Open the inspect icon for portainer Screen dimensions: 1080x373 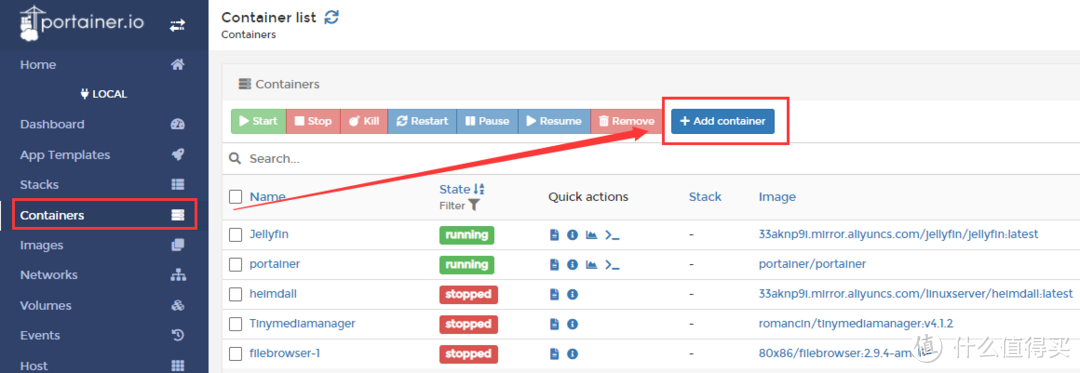point(572,264)
